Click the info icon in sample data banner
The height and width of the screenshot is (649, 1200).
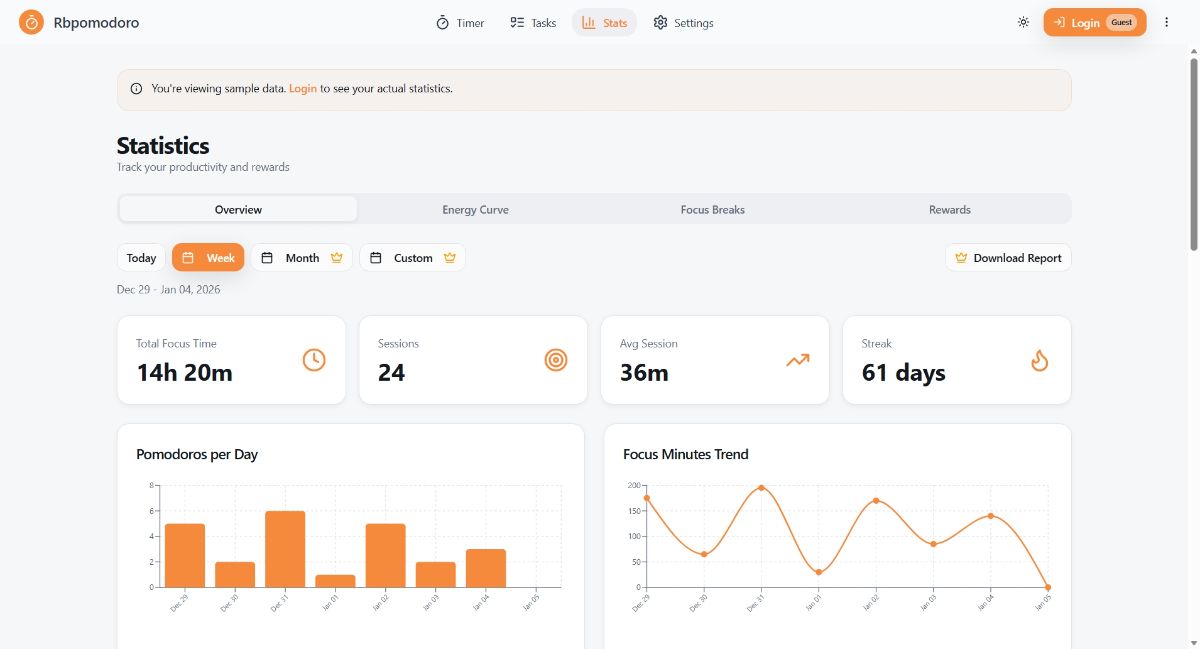[136, 89]
